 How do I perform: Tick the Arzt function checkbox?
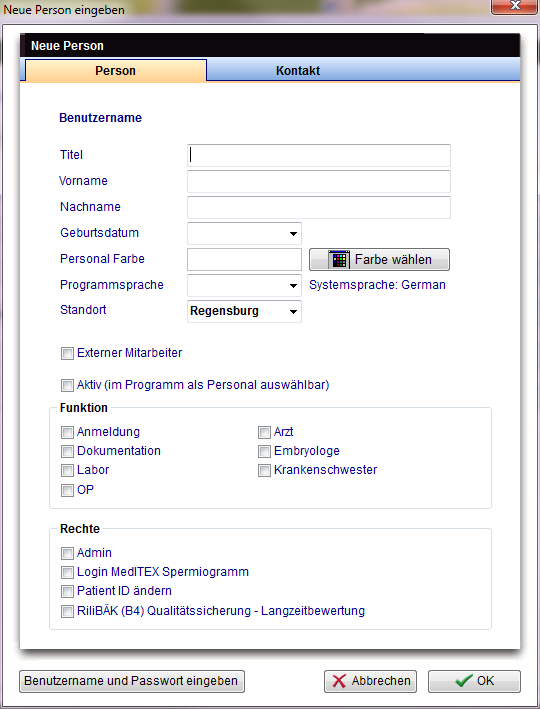[x=264, y=432]
